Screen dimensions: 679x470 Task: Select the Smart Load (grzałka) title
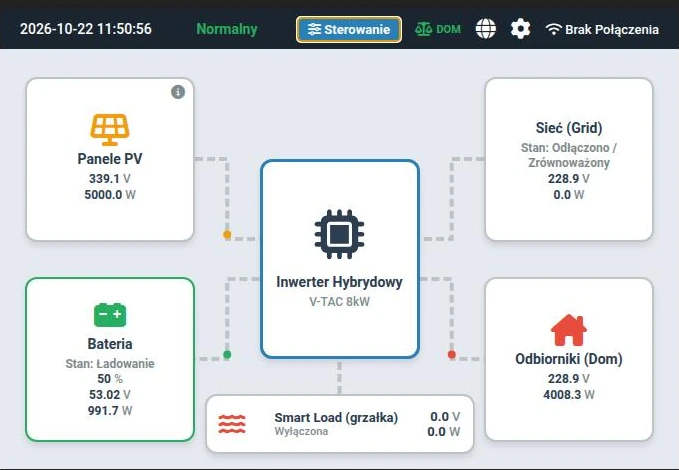(x=336, y=418)
